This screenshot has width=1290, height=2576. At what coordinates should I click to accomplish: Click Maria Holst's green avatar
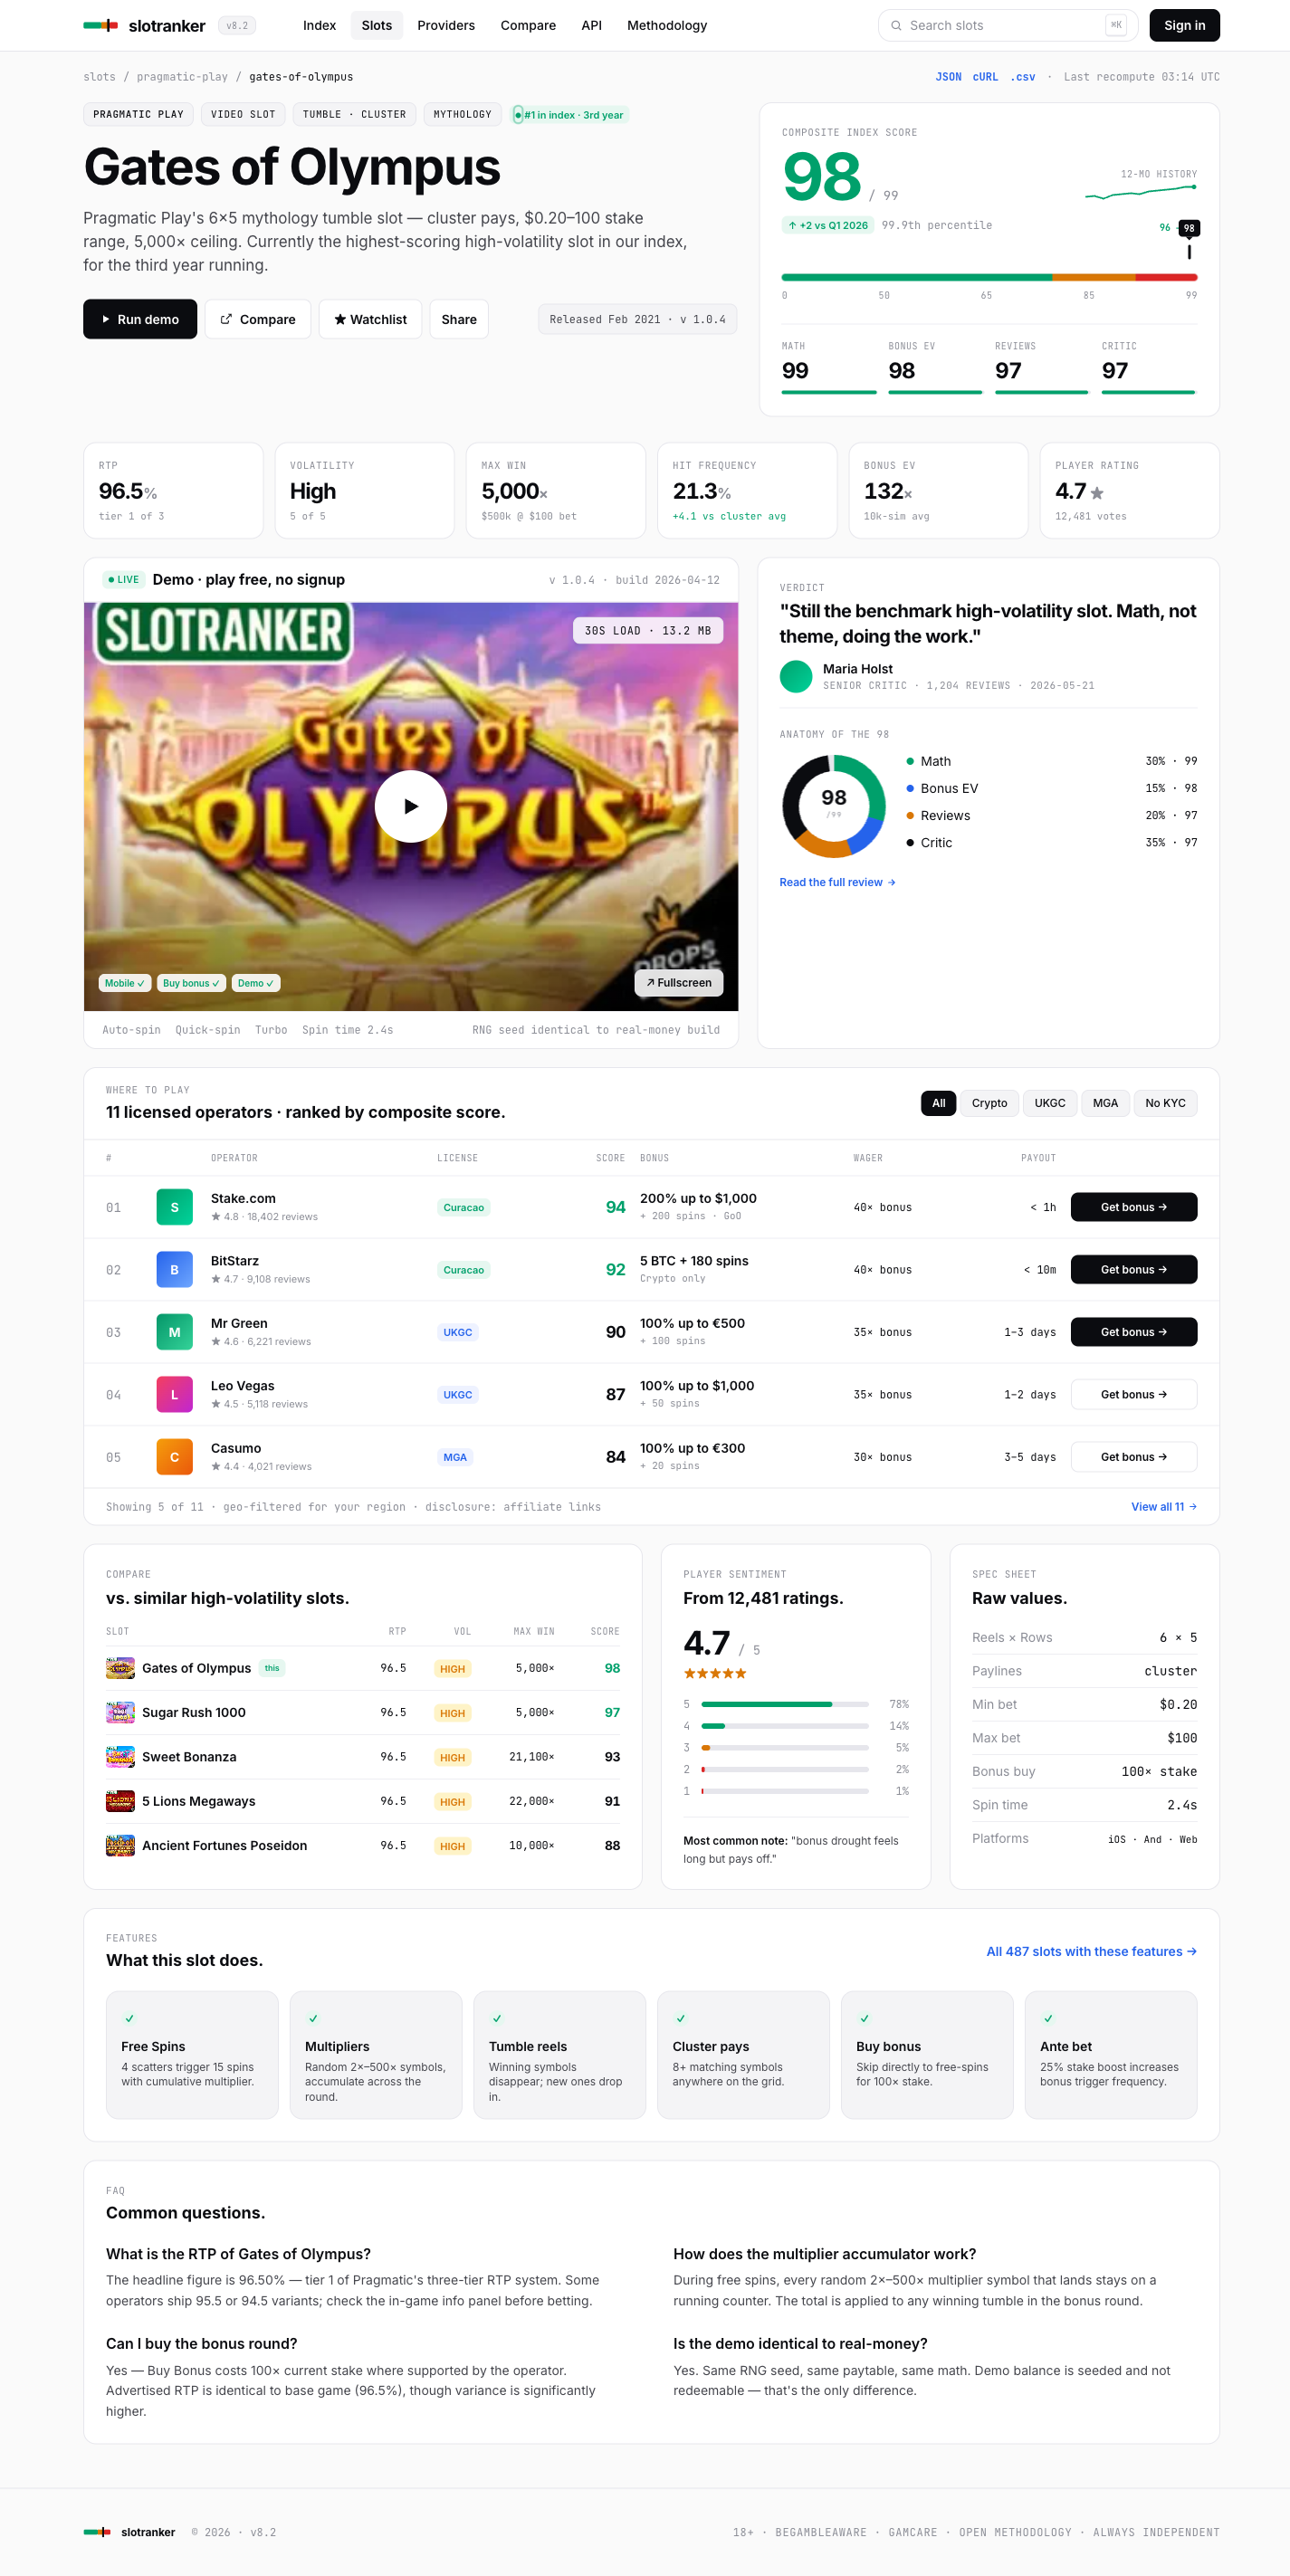(796, 676)
